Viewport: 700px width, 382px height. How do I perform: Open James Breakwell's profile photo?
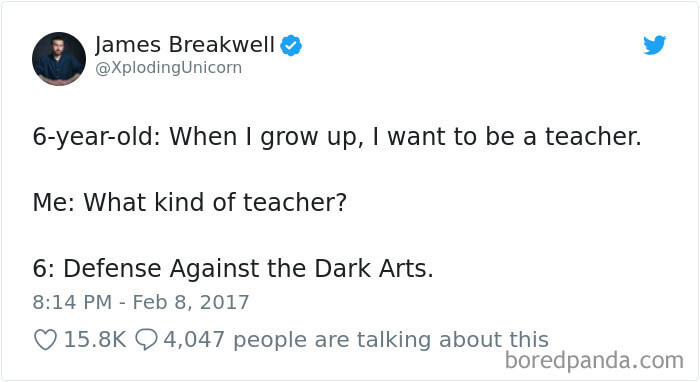click(x=59, y=58)
